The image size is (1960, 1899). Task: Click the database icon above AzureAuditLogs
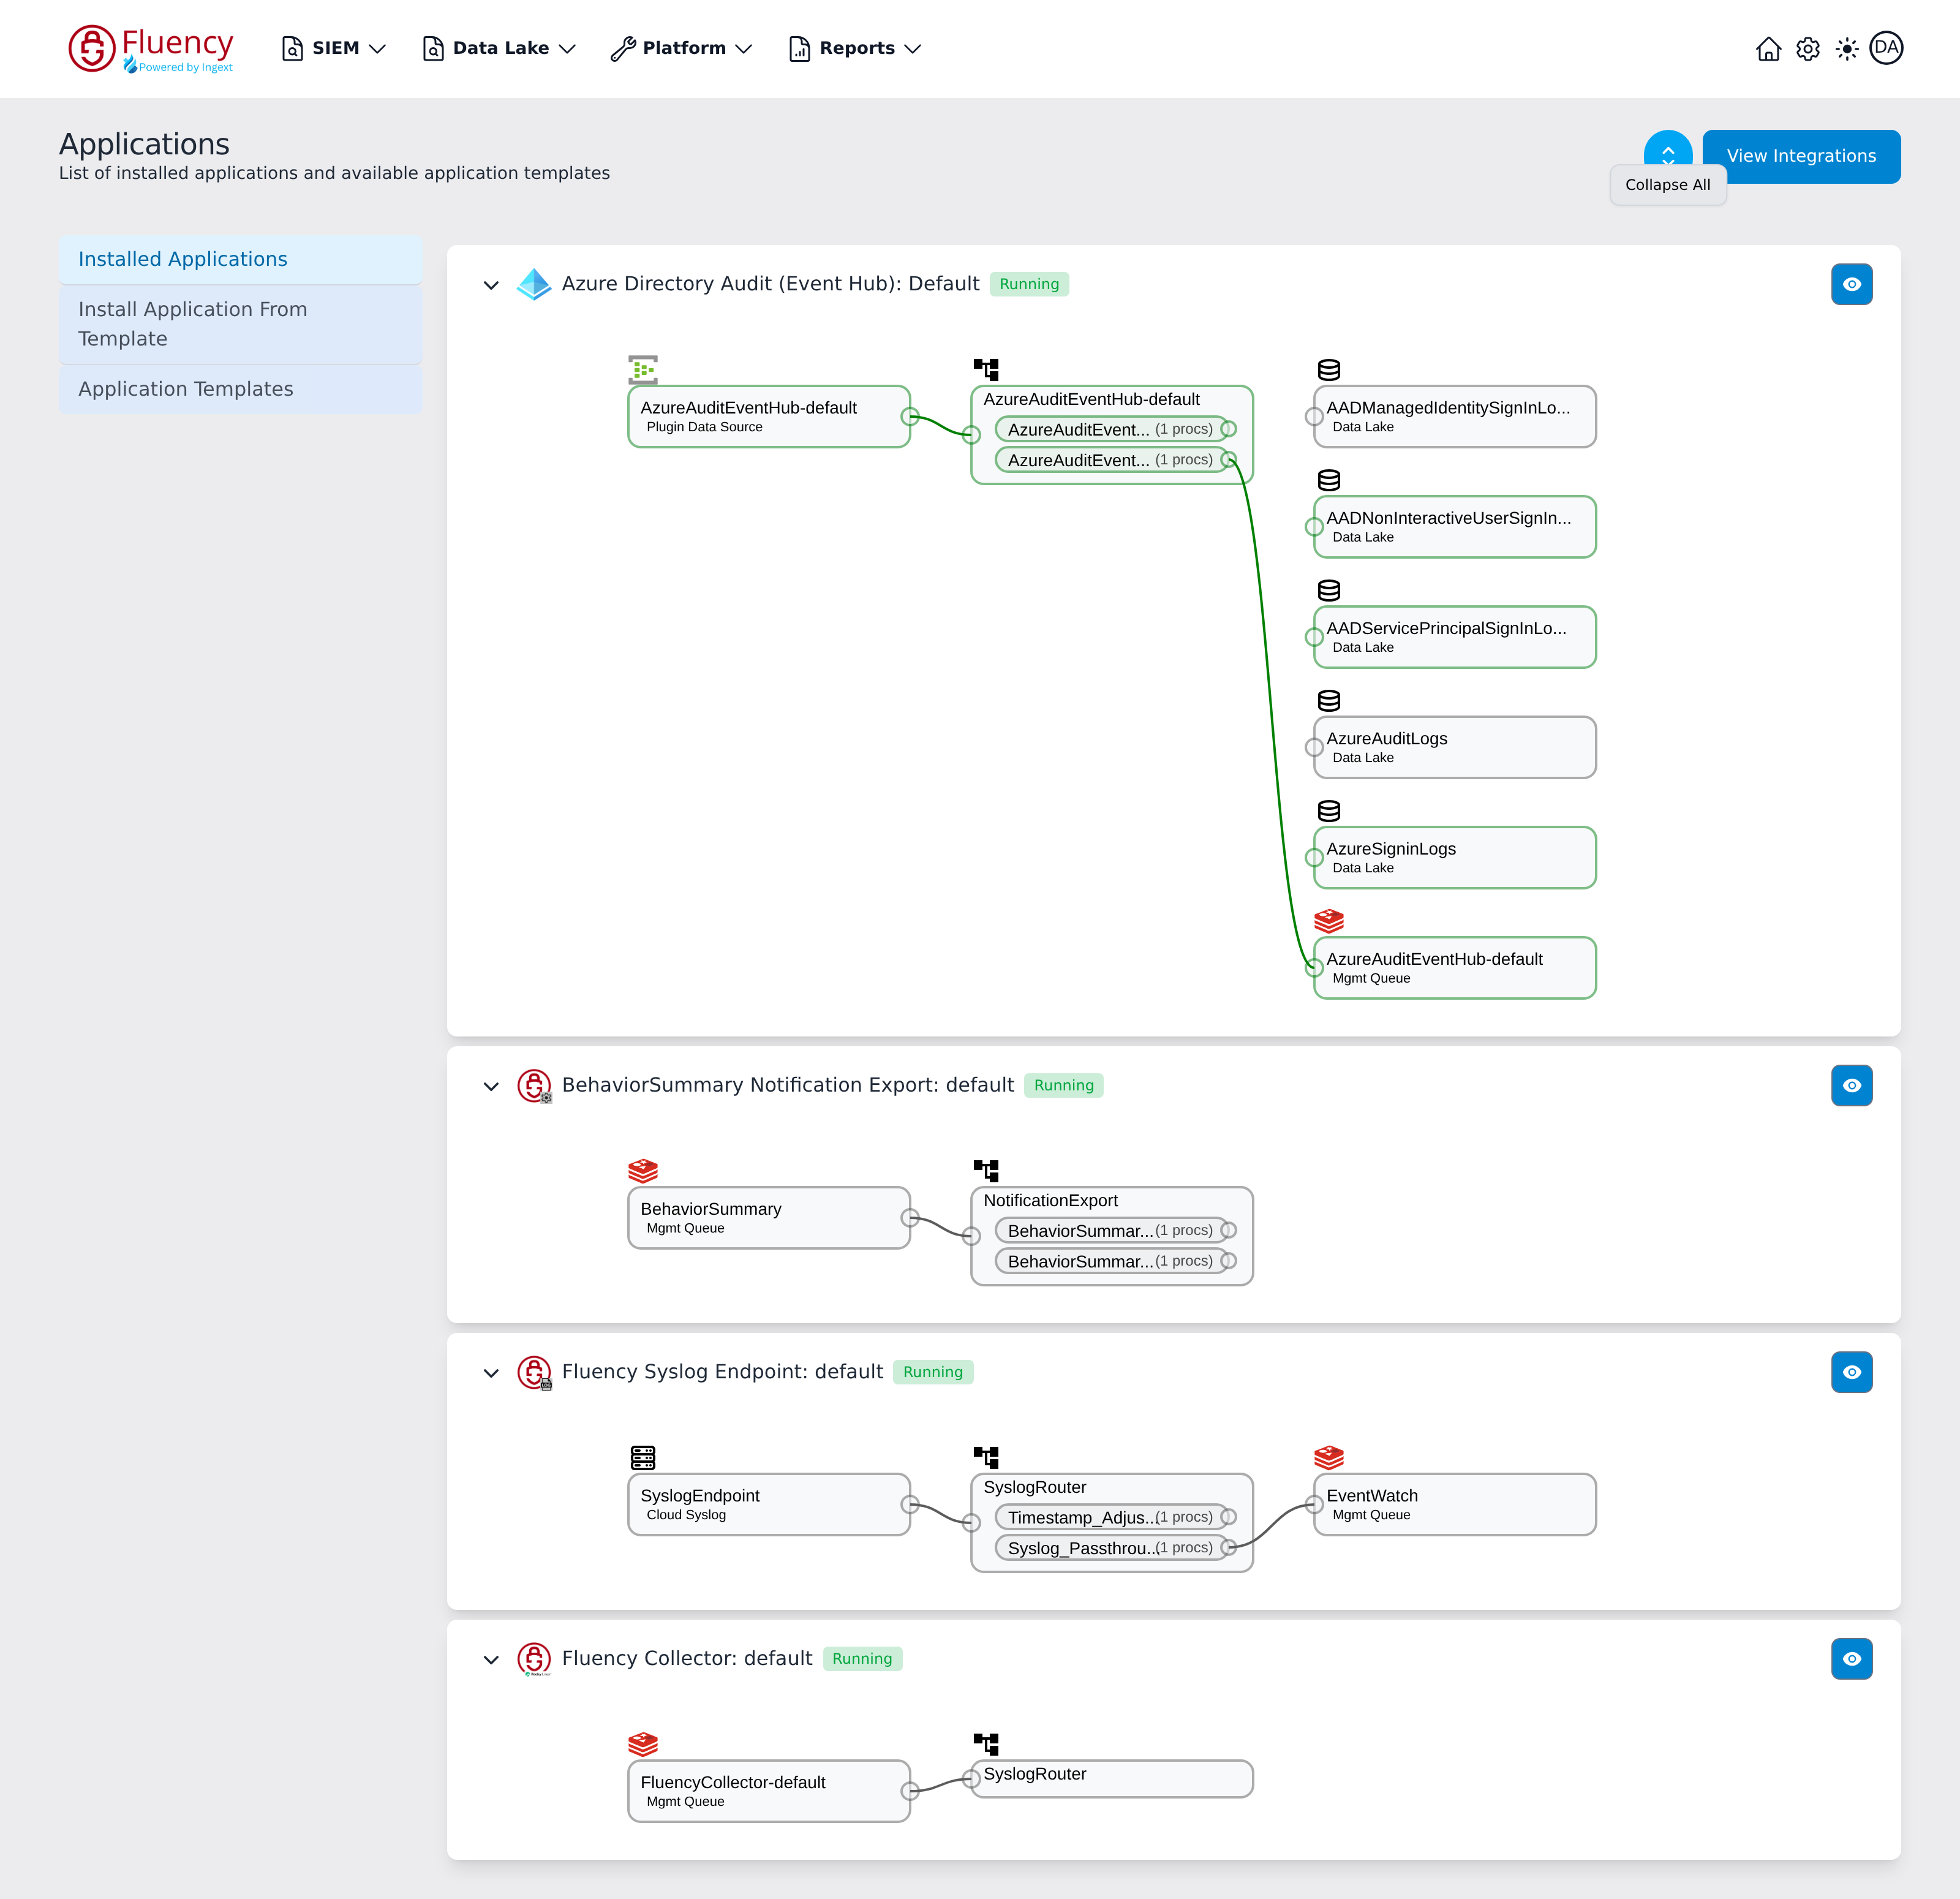(1329, 701)
